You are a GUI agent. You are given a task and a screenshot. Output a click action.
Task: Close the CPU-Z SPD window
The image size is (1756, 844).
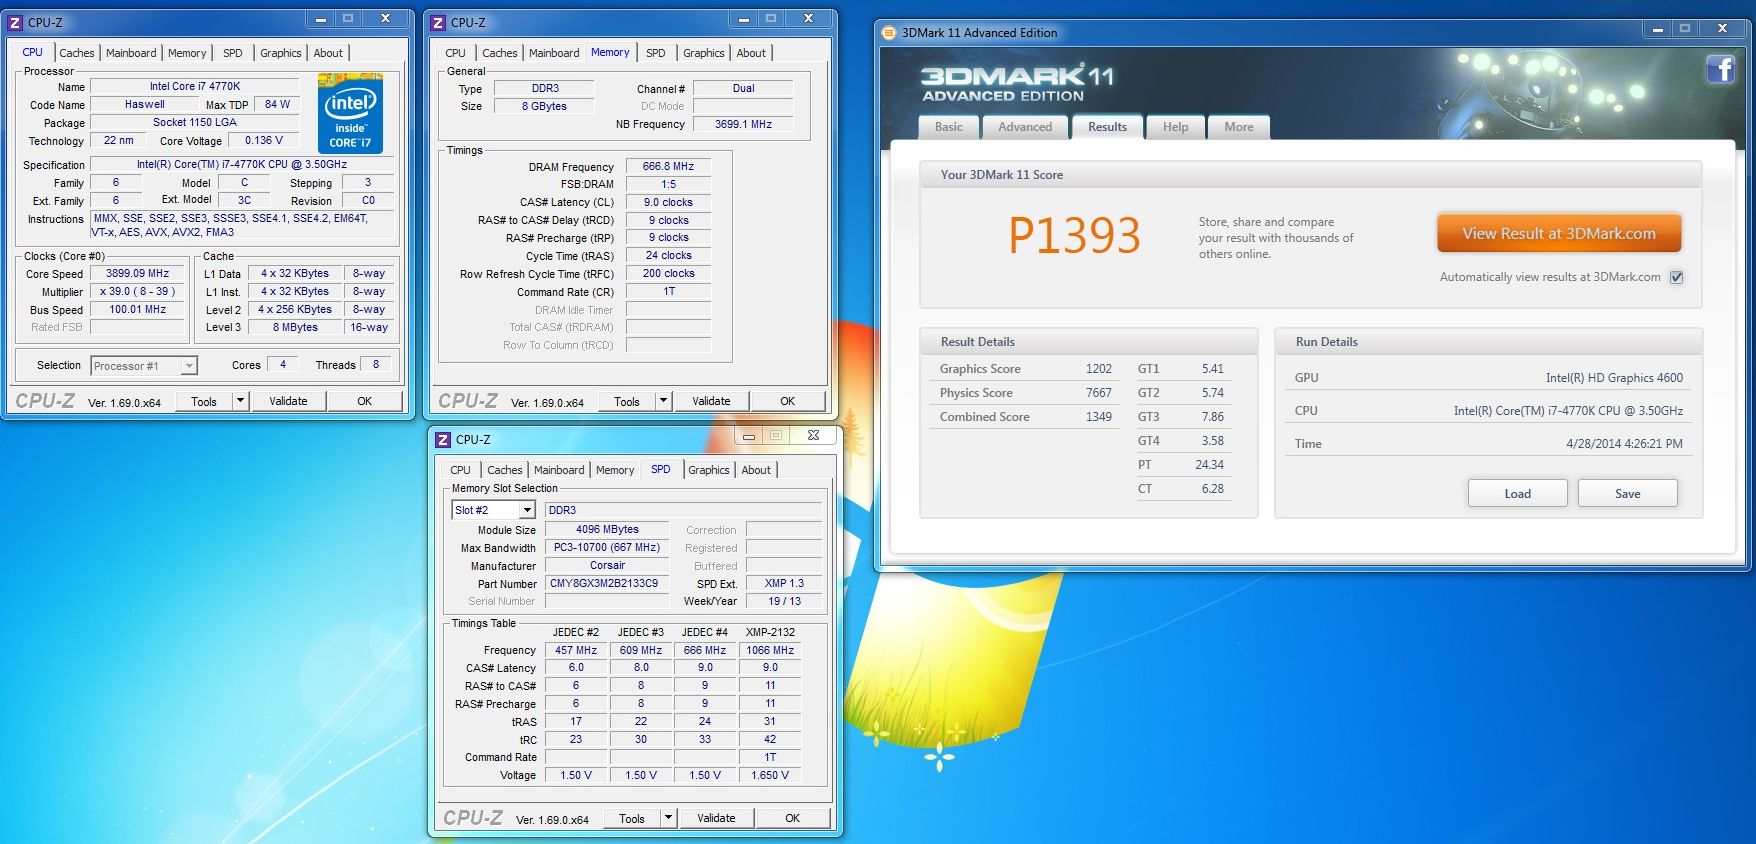[813, 436]
